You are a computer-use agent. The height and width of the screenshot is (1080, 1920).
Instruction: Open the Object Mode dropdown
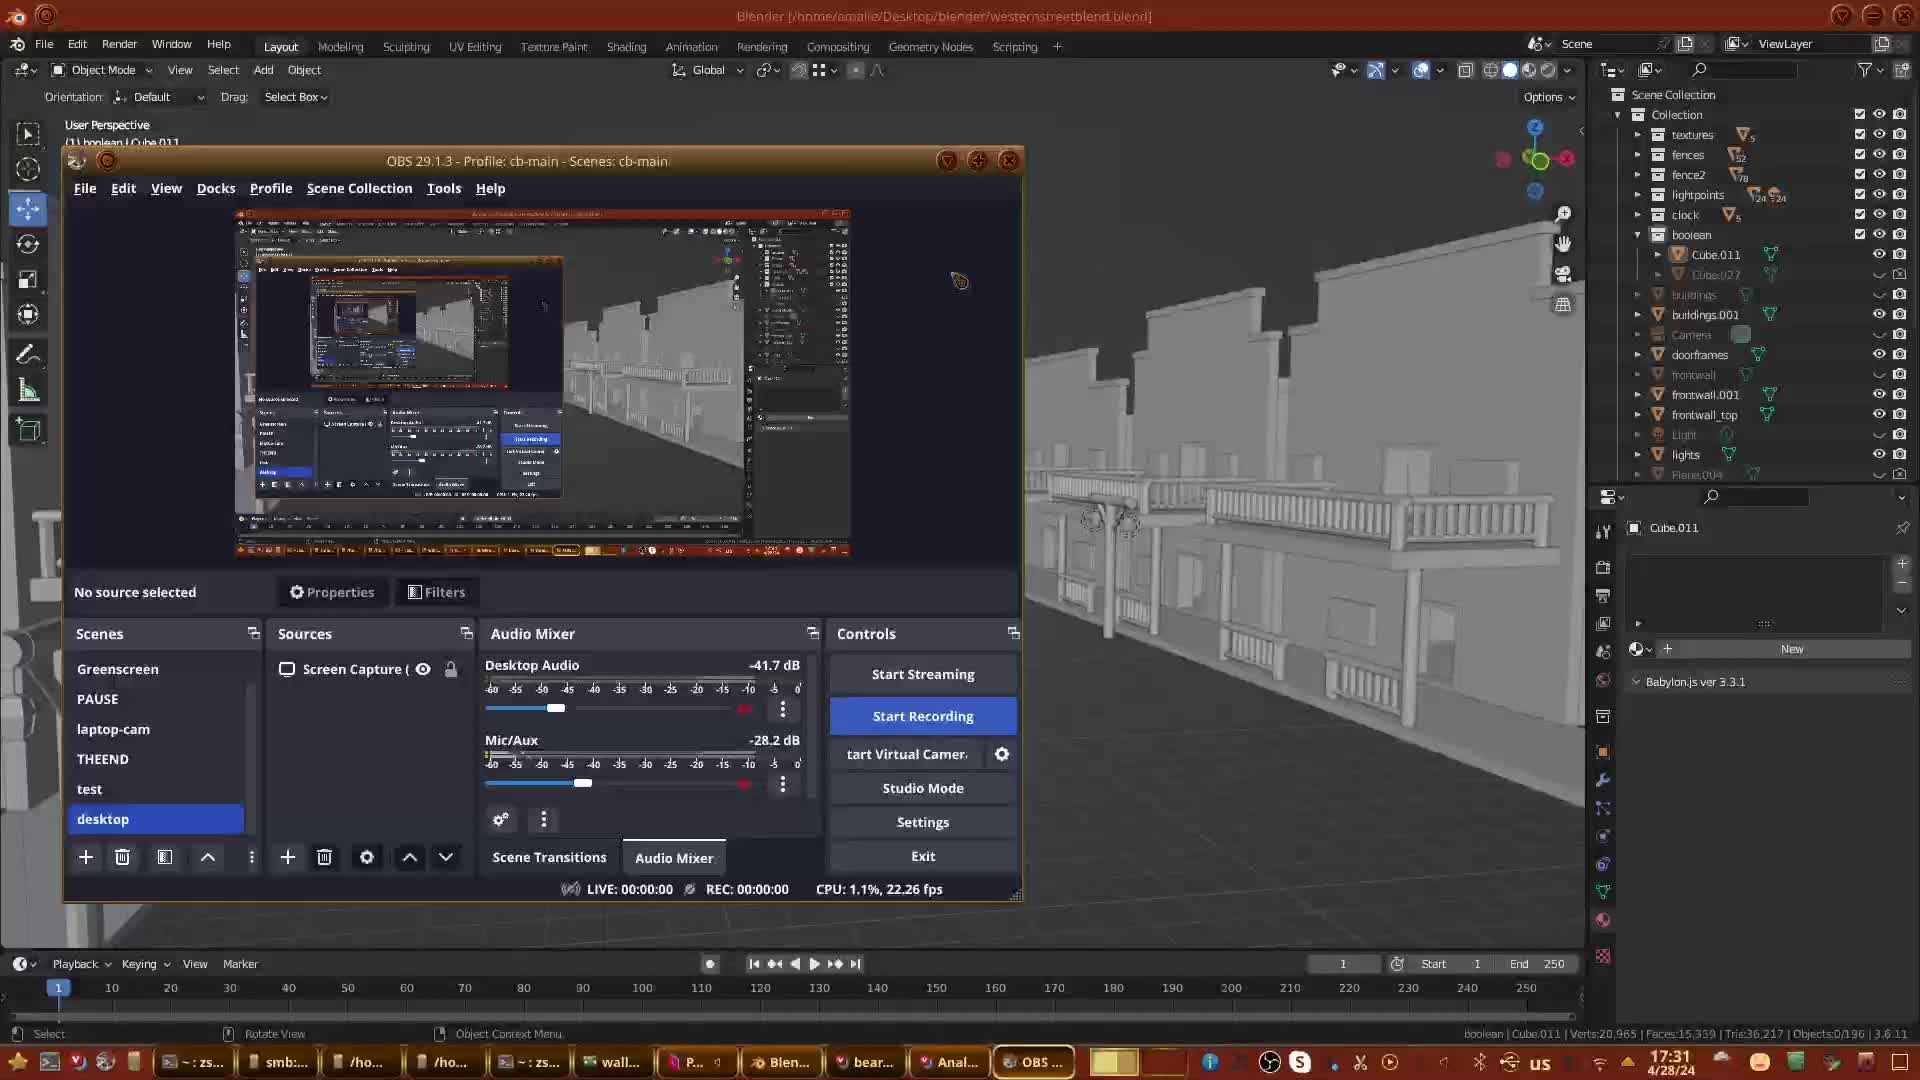coord(102,70)
